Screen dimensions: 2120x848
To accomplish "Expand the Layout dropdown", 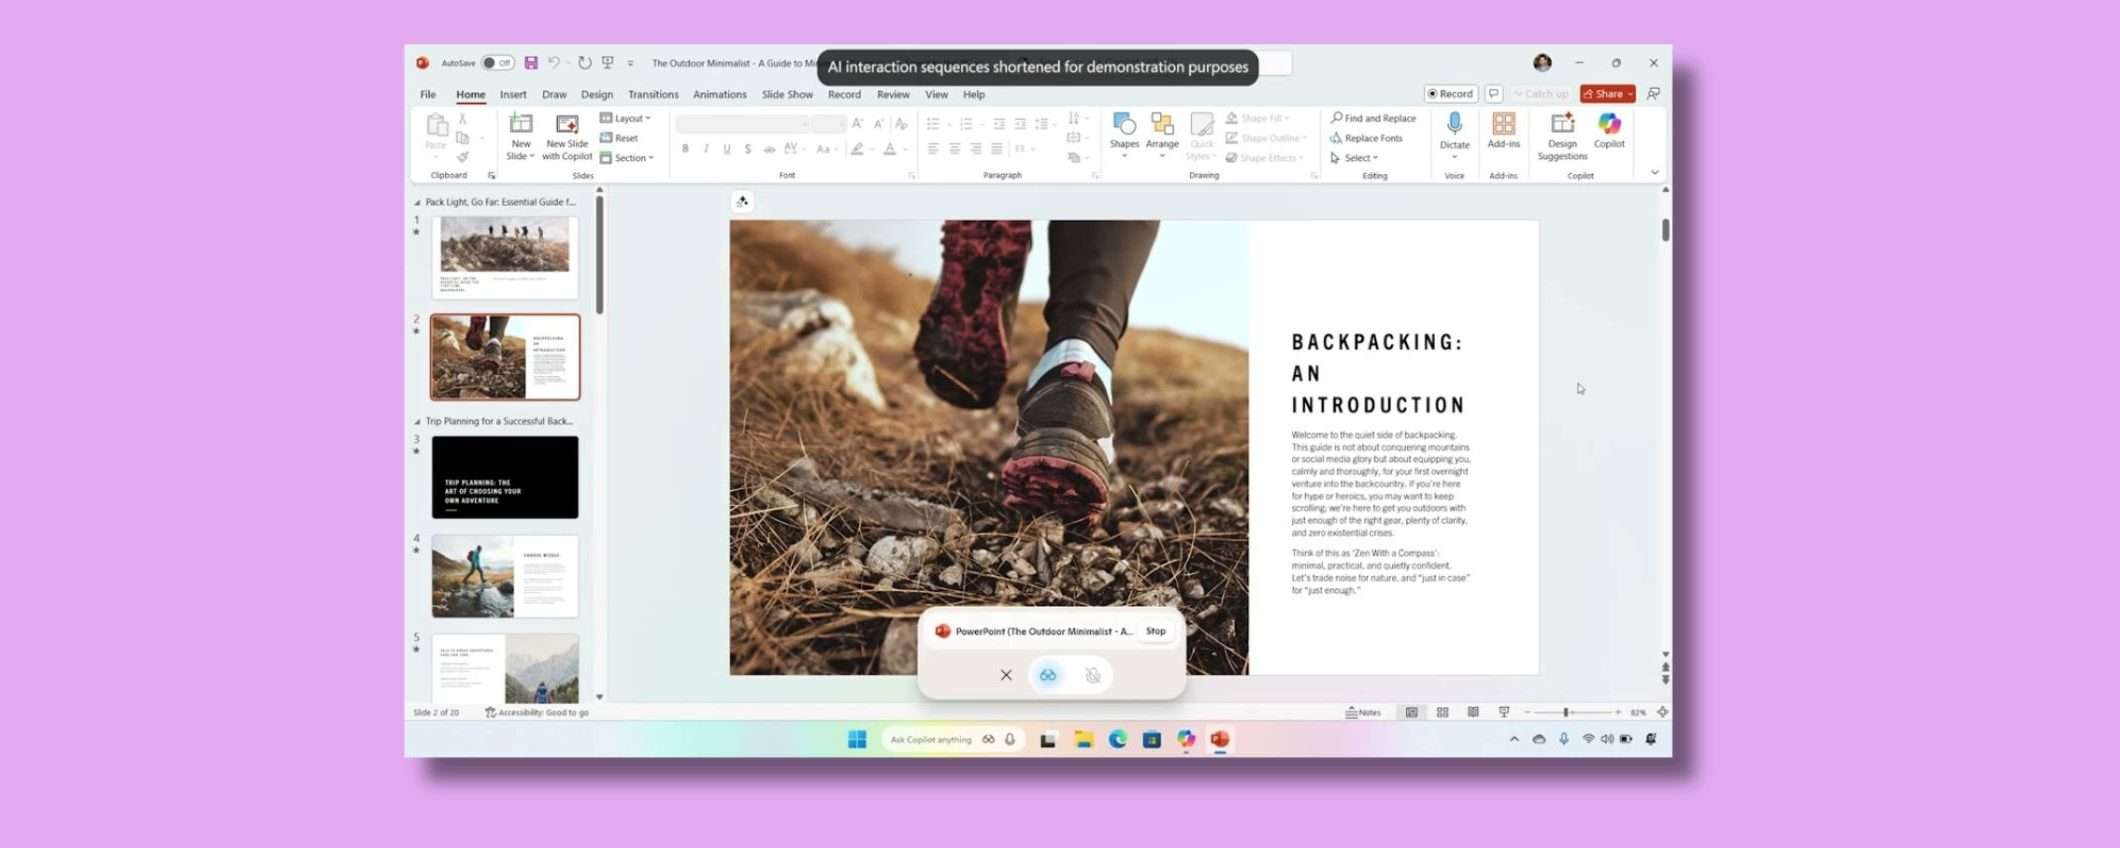I will 627,118.
